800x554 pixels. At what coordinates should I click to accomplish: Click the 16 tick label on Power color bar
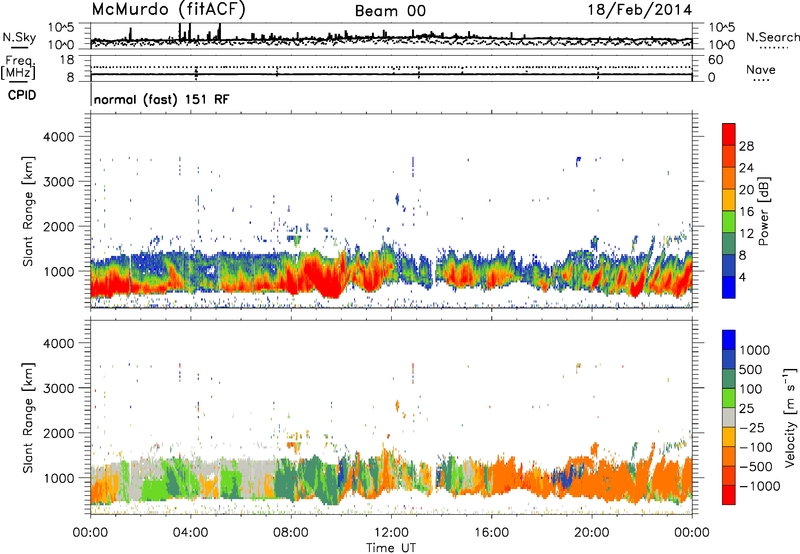pyautogui.click(x=746, y=212)
